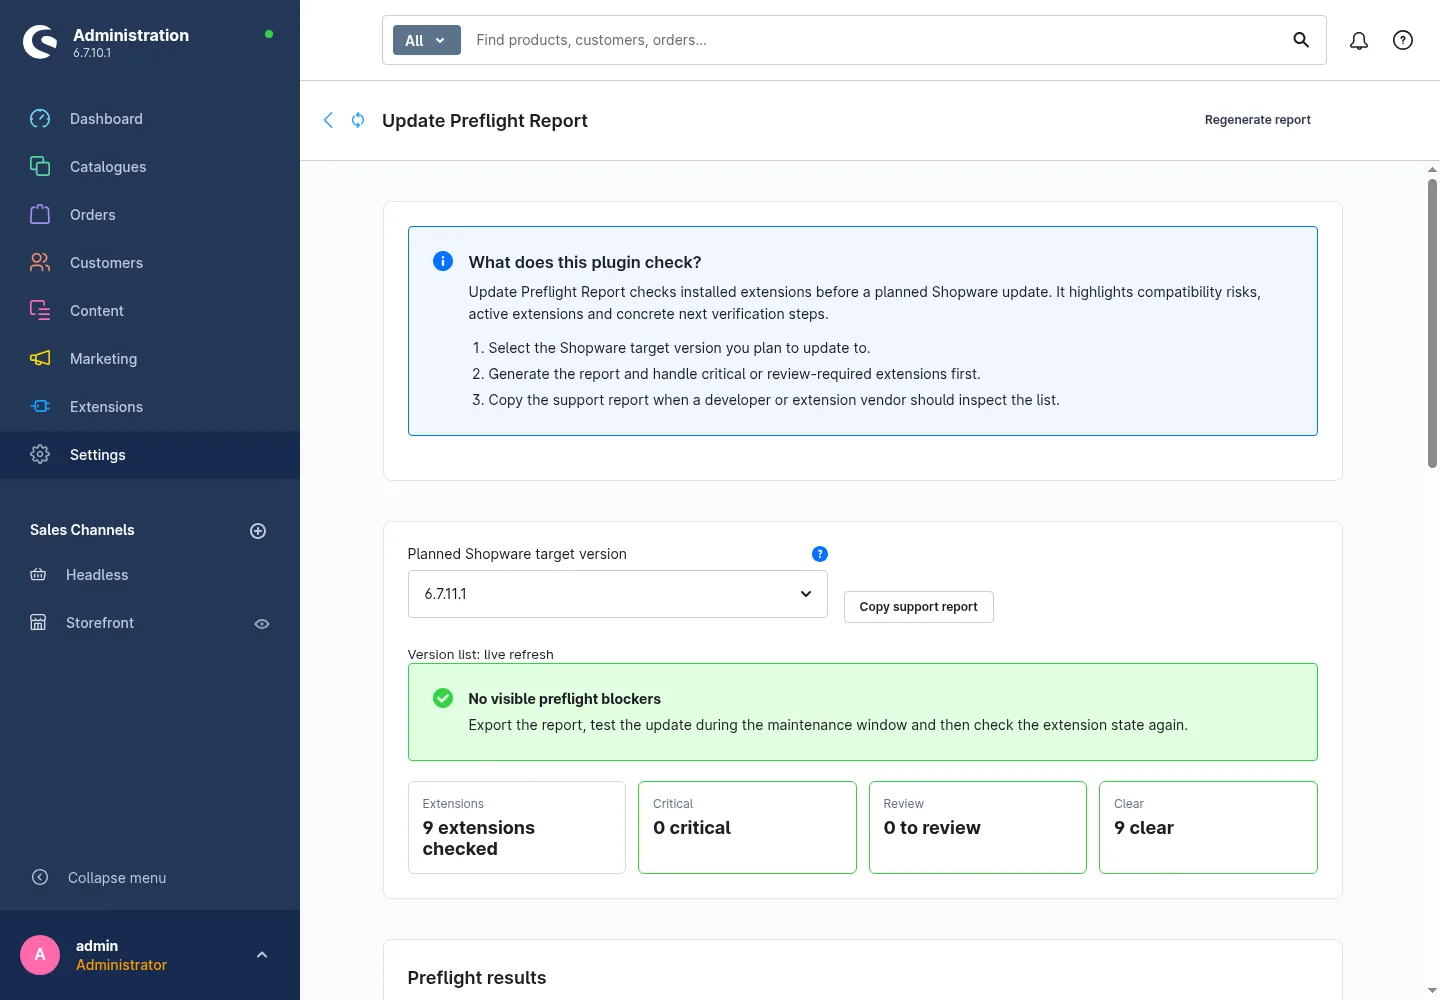Viewport: 1440px width, 1000px height.
Task: Click the Catalogues icon in sidebar
Action: 40,166
